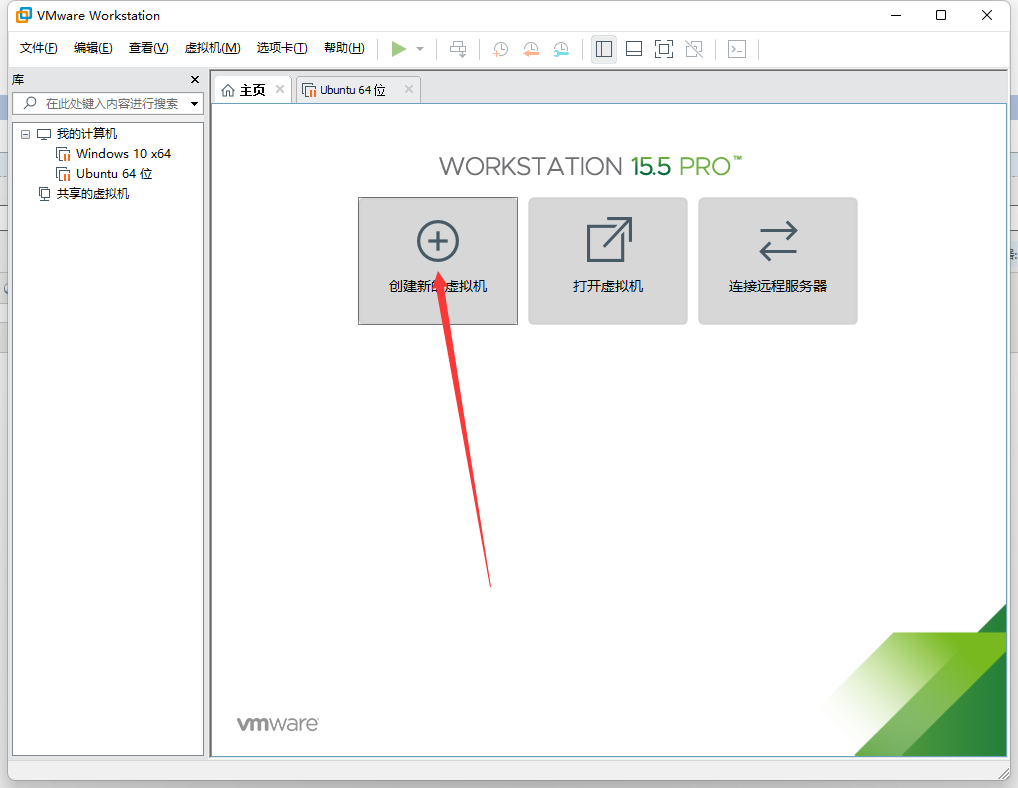Select 共享的虚拟机 in library tree
Screen dimensions: 1018x788
click(x=92, y=194)
